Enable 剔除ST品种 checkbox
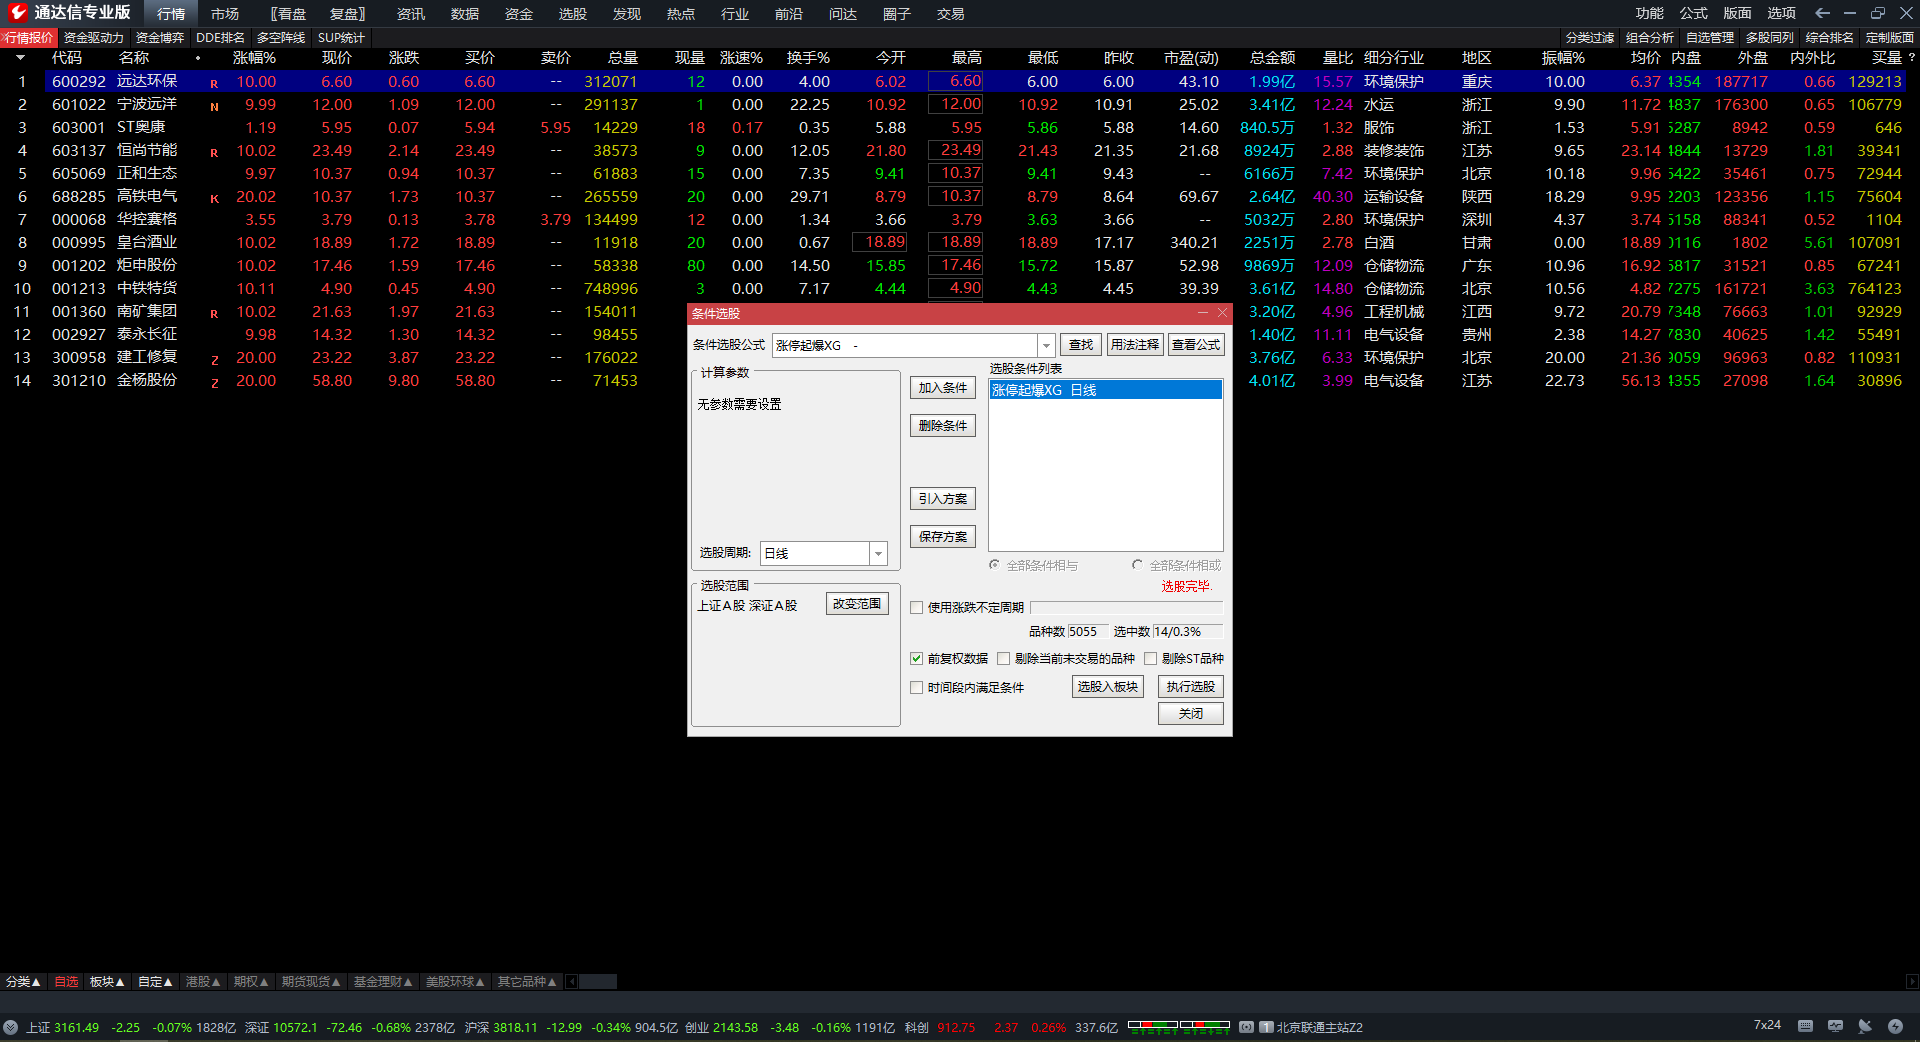The image size is (1920, 1042). click(1150, 658)
